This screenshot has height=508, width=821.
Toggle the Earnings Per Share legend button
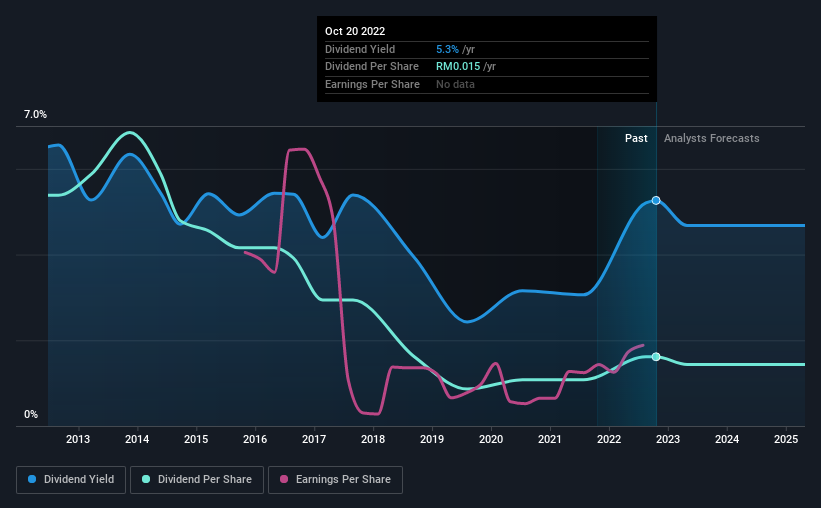pyautogui.click(x=335, y=480)
